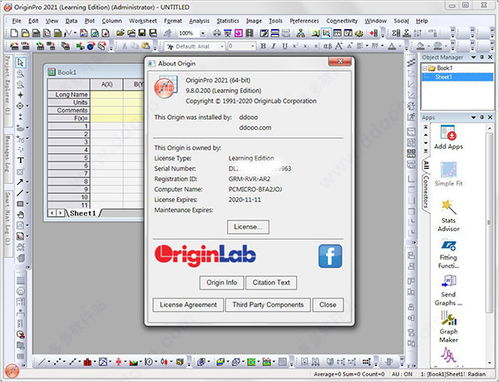Click the Citation Text button
The image size is (499, 382).
click(271, 283)
